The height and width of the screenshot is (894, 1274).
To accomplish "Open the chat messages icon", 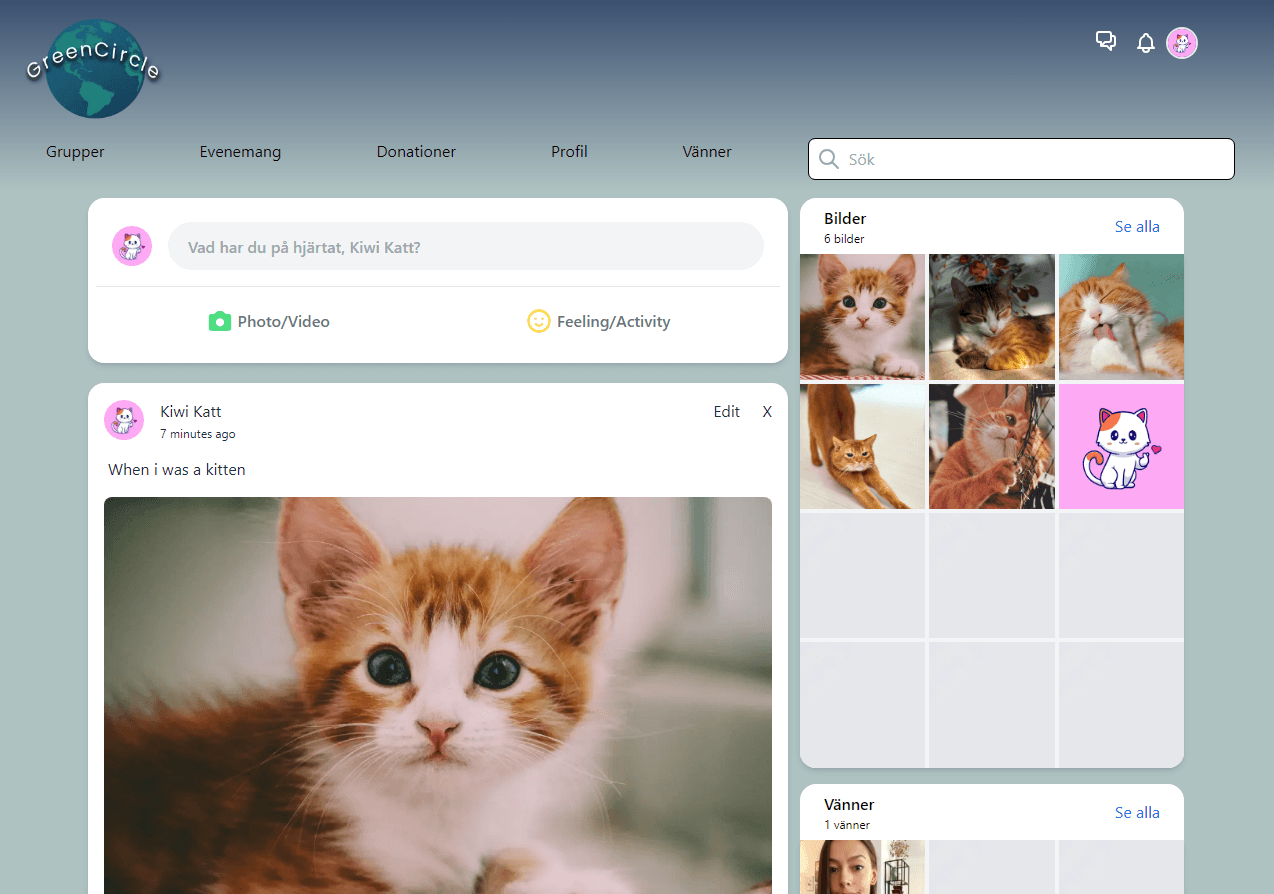I will [x=1106, y=41].
